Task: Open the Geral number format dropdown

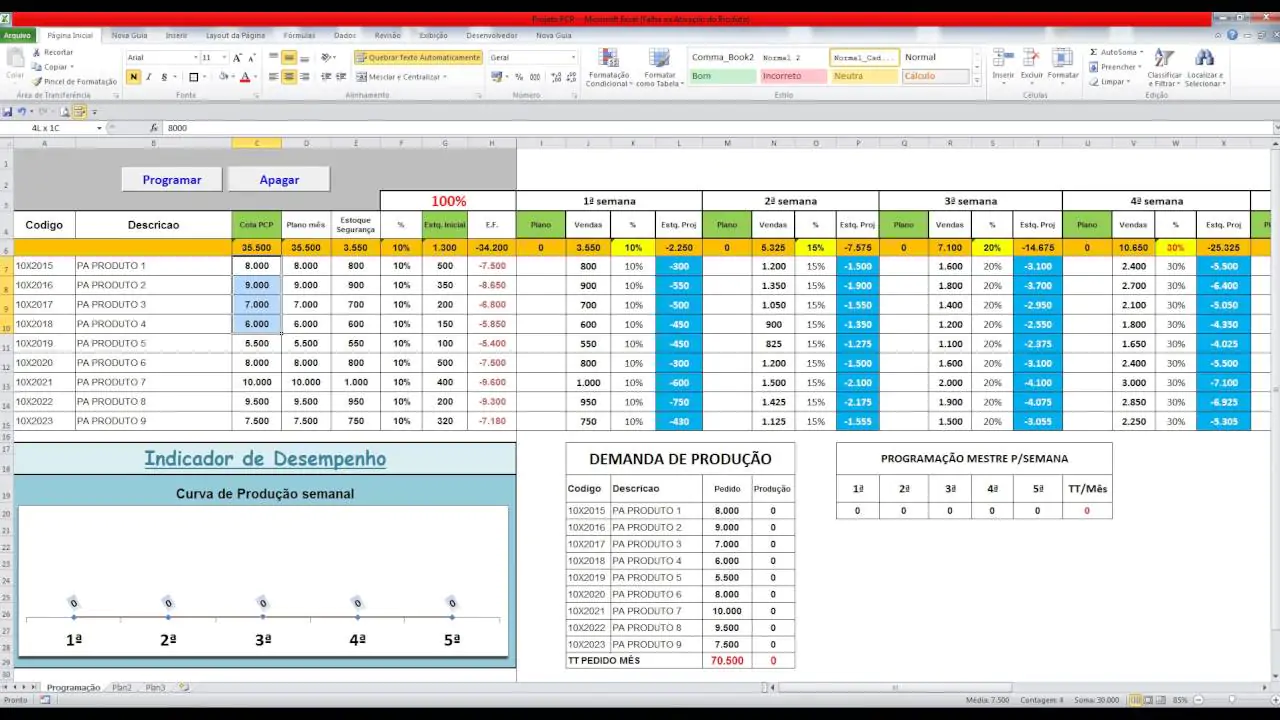Action: pos(573,58)
